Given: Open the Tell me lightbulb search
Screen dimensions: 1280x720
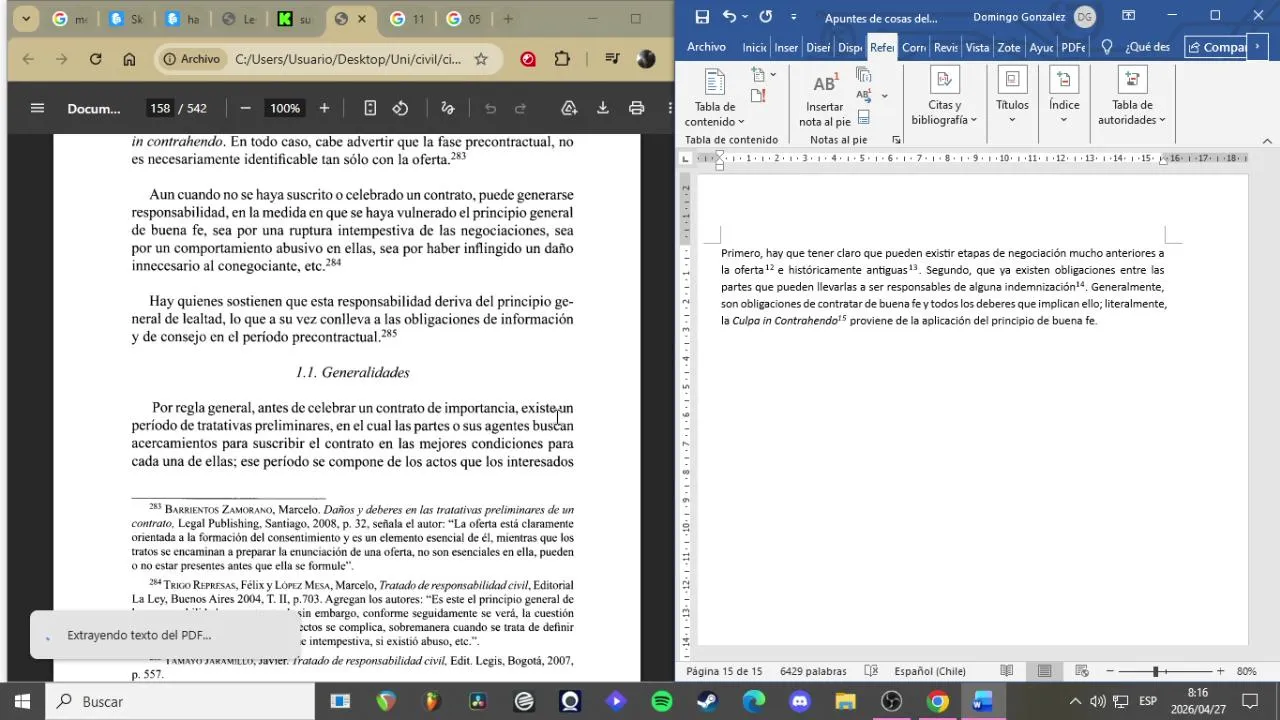Looking at the screenshot, I should pyautogui.click(x=1107, y=47).
